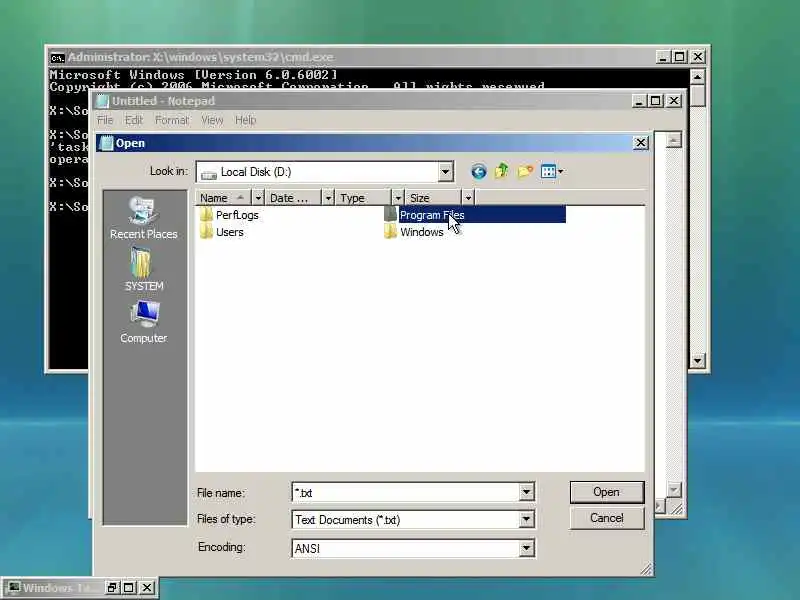Sort by the Type column header
The height and width of the screenshot is (600, 800).
(x=363, y=197)
